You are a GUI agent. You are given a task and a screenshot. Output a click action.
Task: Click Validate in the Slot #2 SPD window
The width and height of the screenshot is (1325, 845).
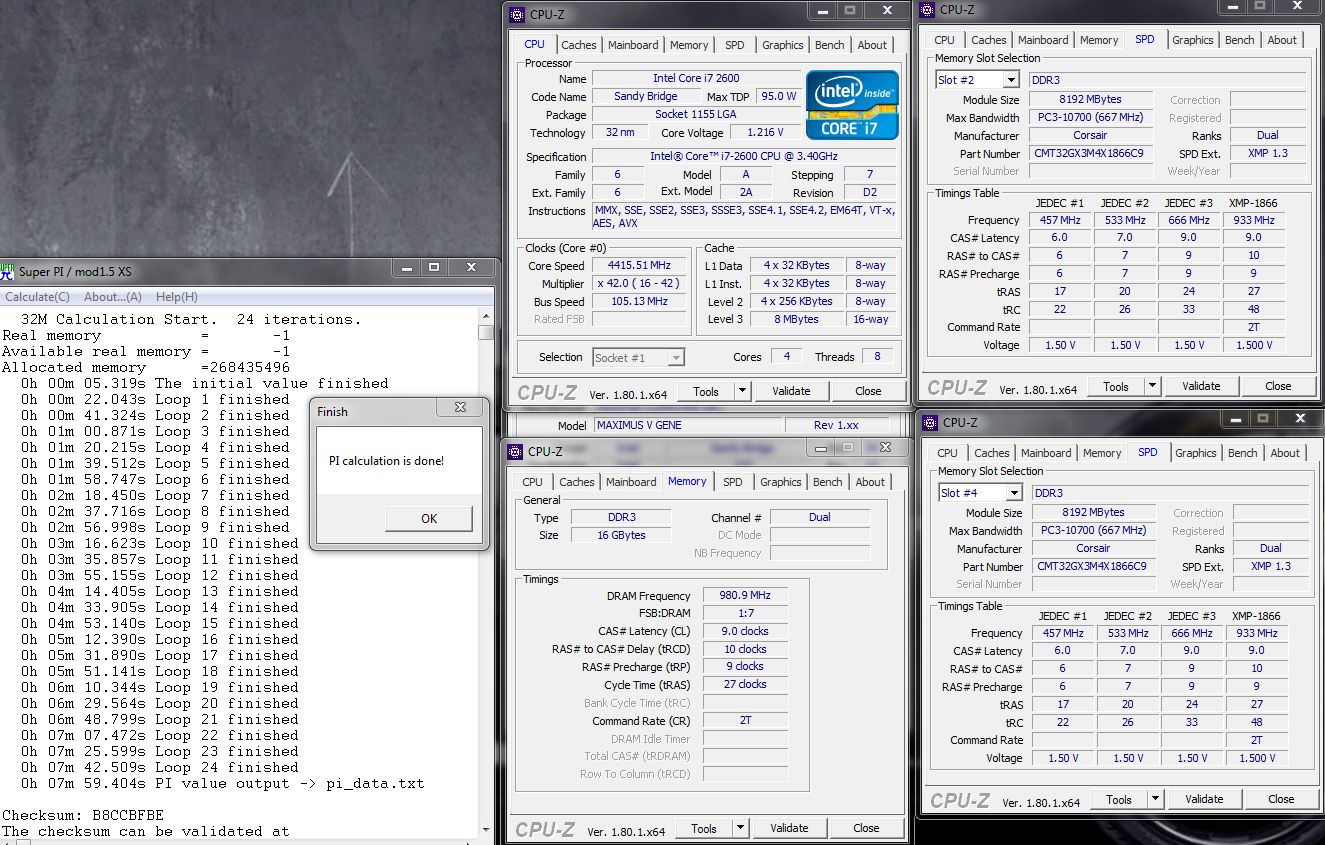pyautogui.click(x=1201, y=386)
